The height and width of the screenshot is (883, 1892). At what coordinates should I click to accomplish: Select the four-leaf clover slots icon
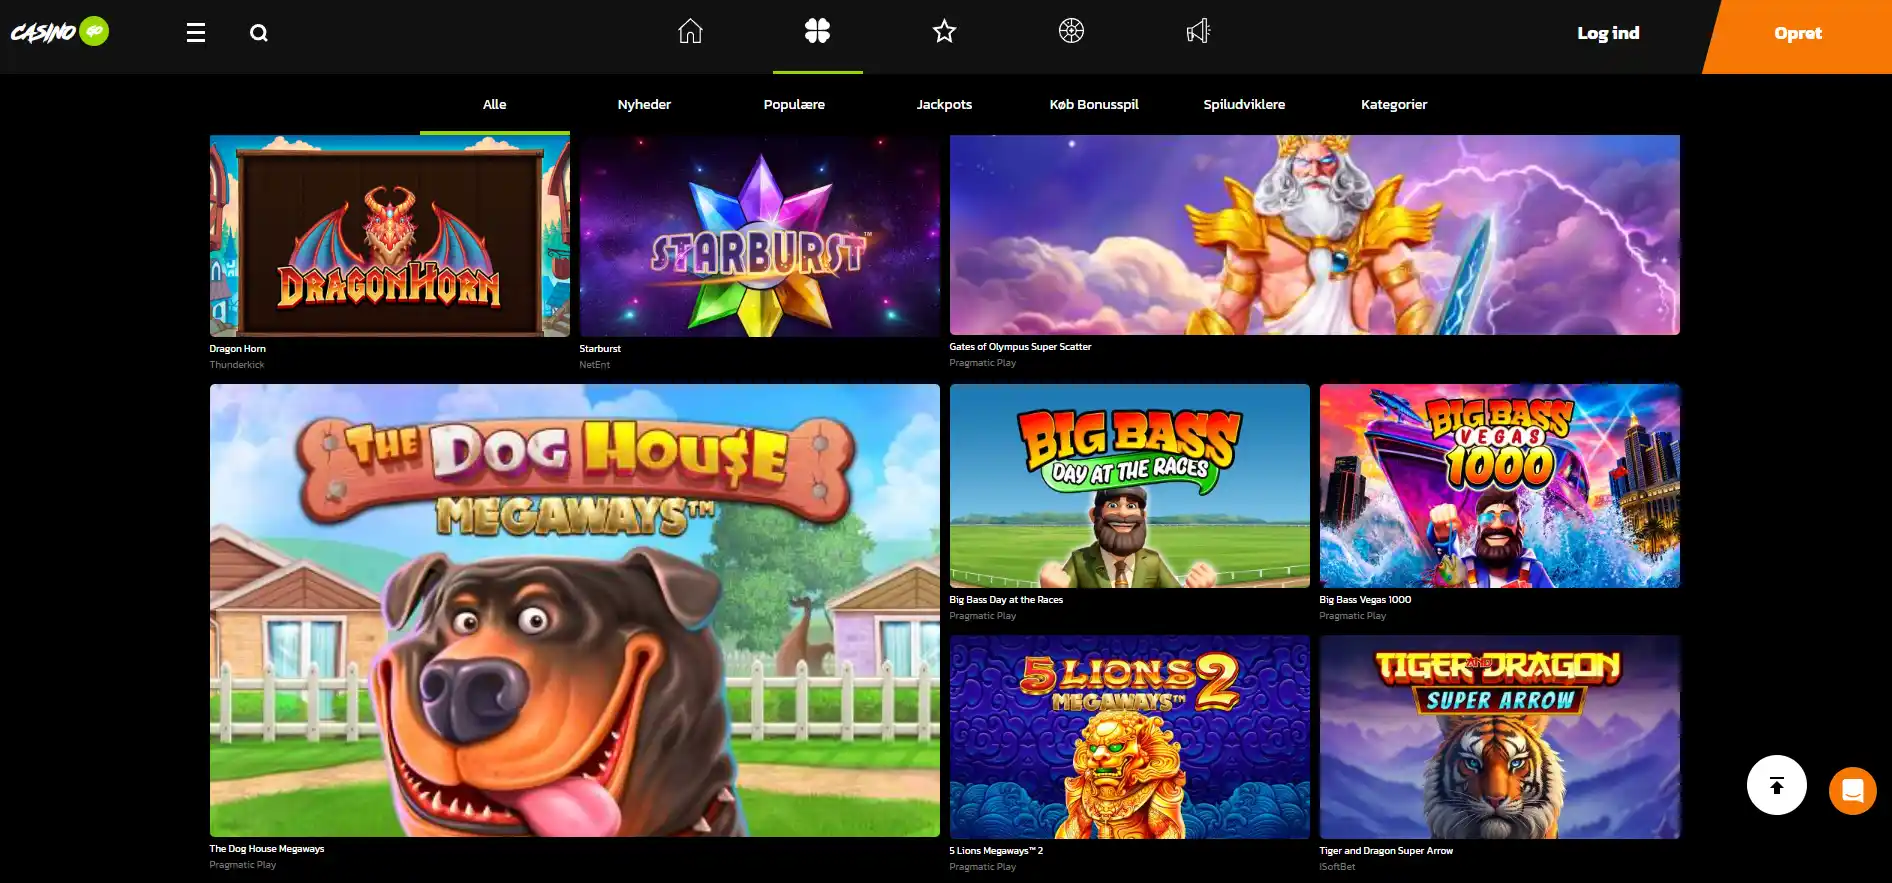coord(817,32)
